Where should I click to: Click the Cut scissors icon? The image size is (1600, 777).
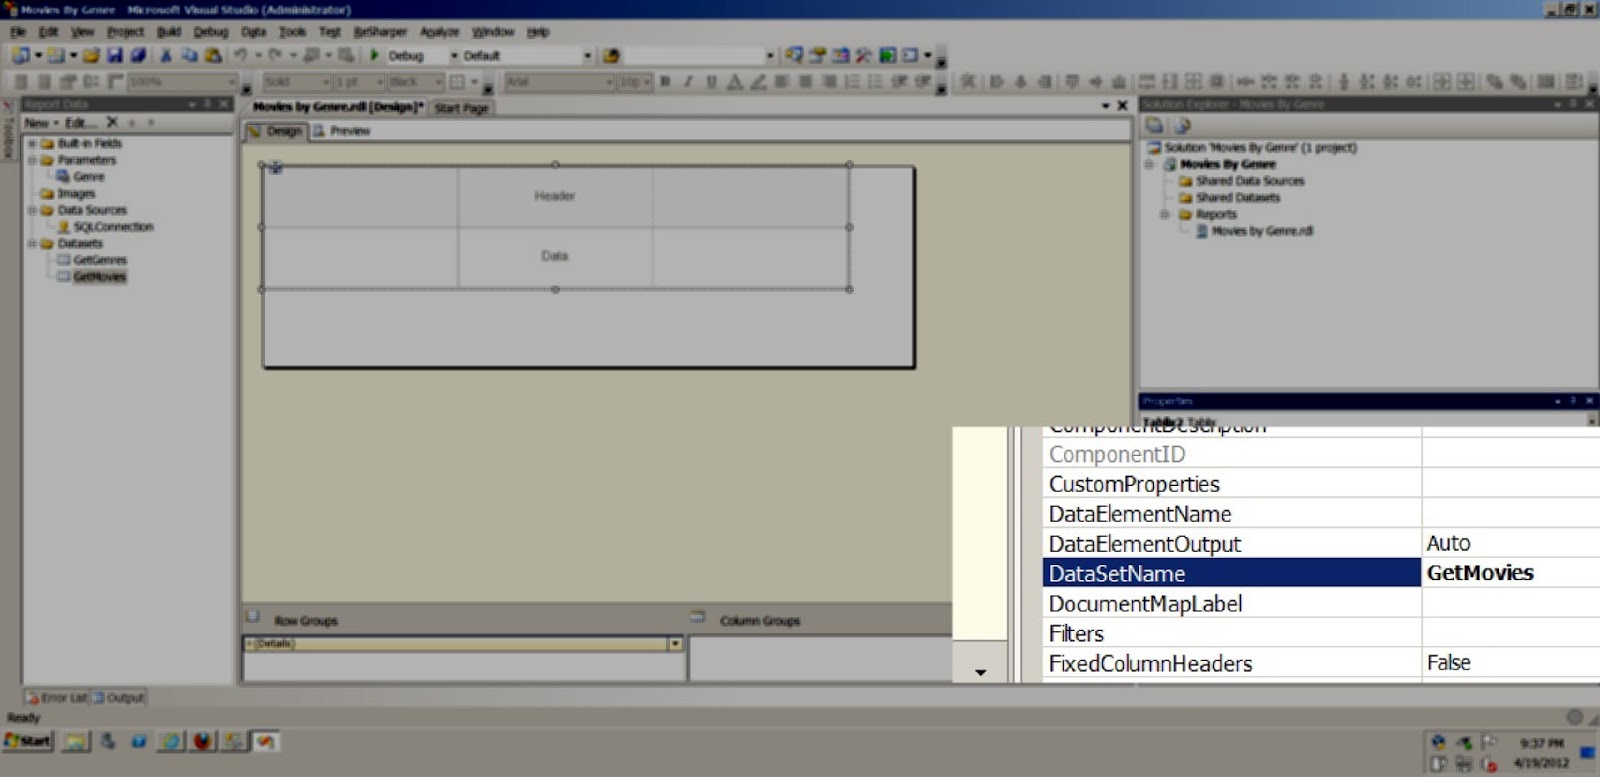[x=166, y=56]
